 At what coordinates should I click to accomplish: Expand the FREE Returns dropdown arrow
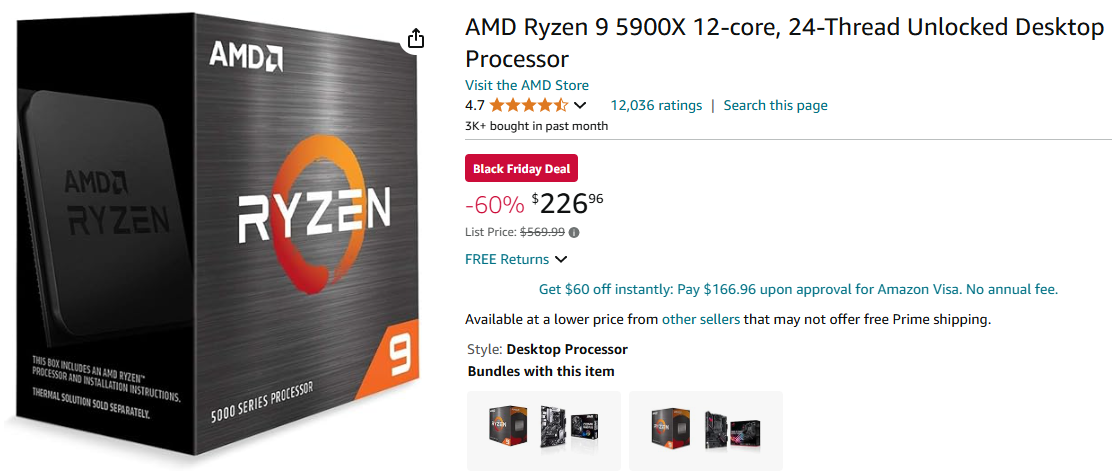(x=561, y=260)
